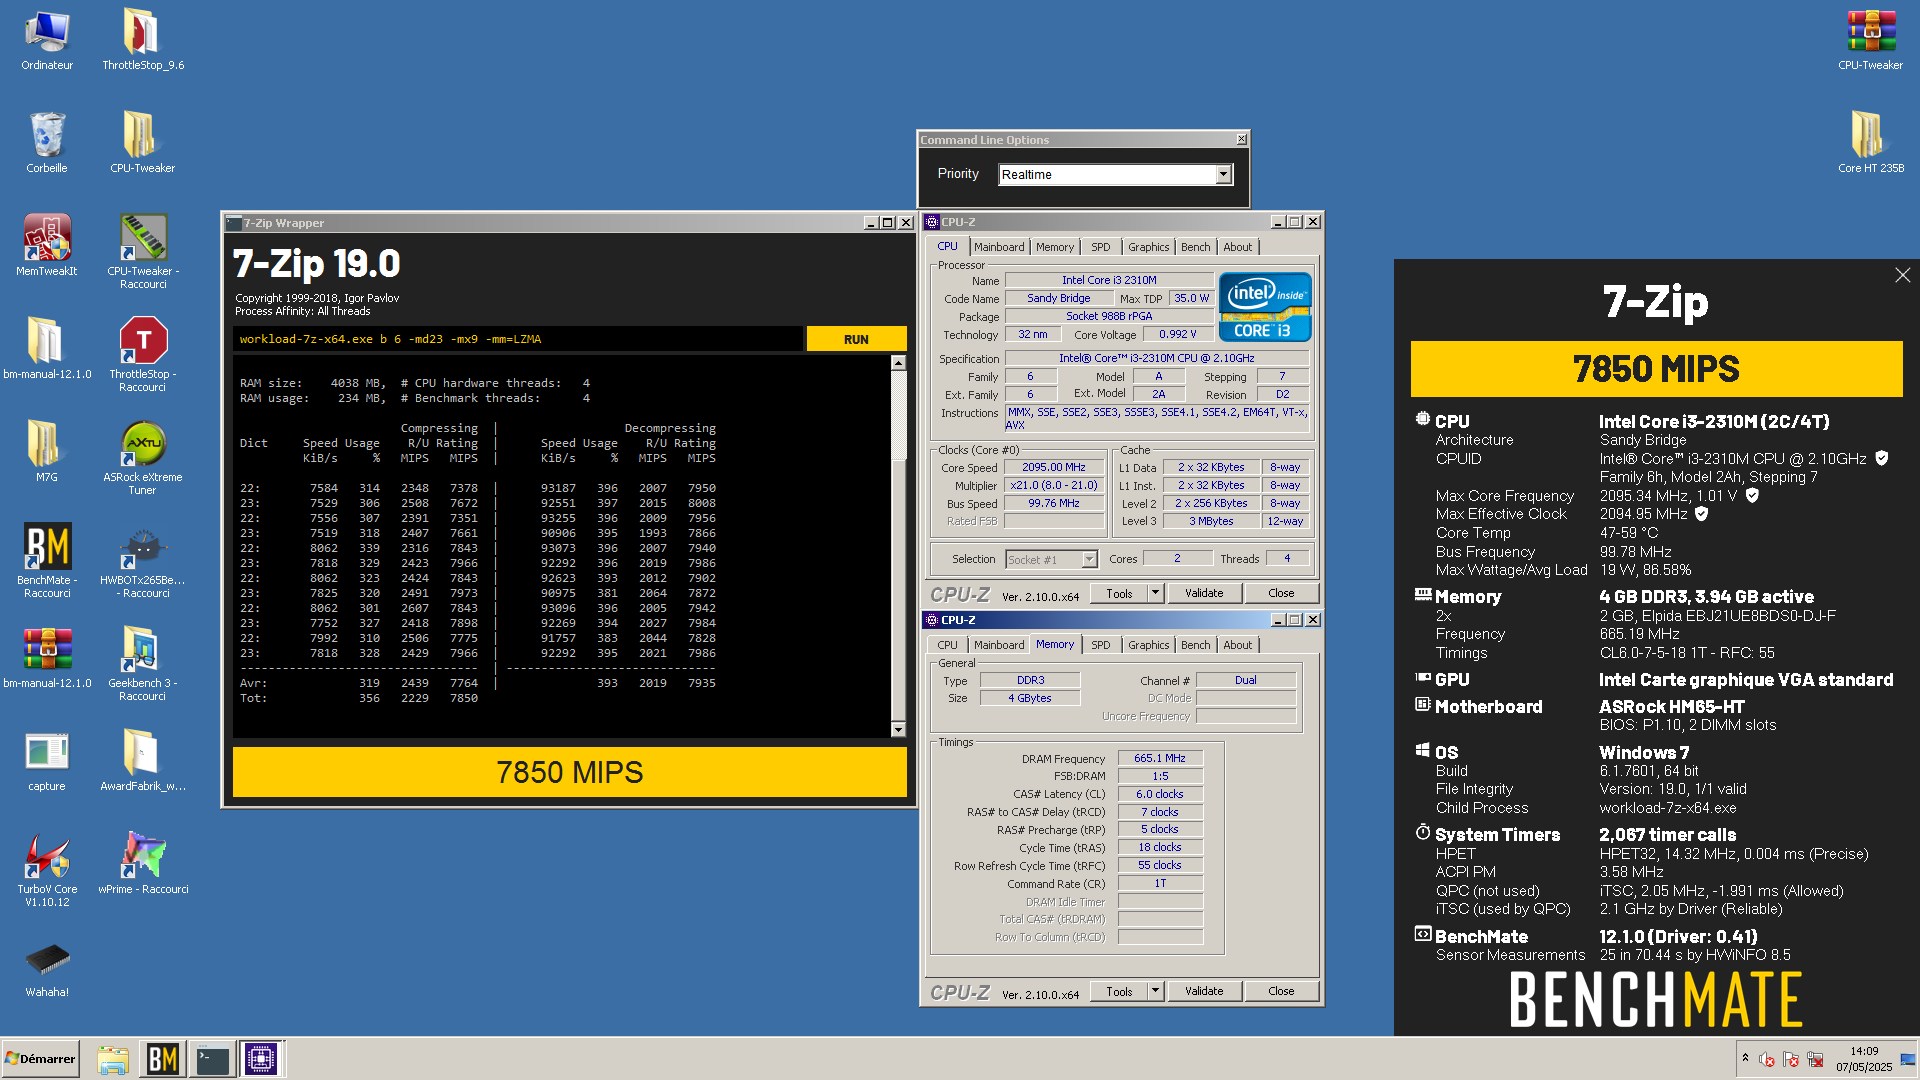This screenshot has width=1920, height=1080.
Task: Open the Wahaha! chip icon
Action: coord(47,970)
